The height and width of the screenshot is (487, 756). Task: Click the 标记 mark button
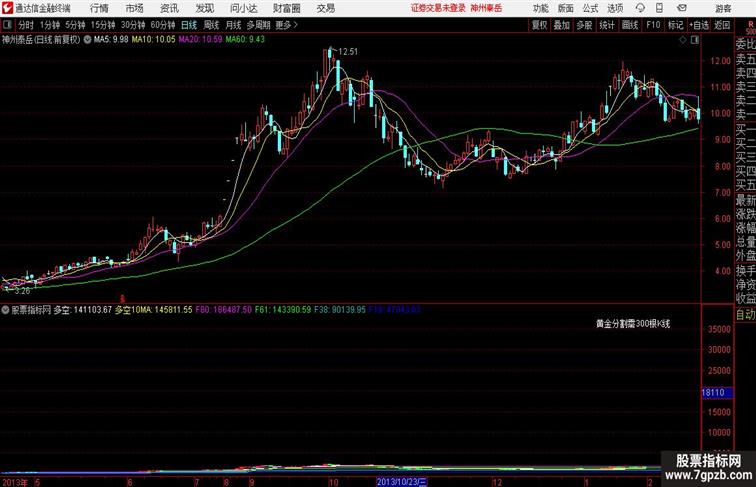[675, 25]
